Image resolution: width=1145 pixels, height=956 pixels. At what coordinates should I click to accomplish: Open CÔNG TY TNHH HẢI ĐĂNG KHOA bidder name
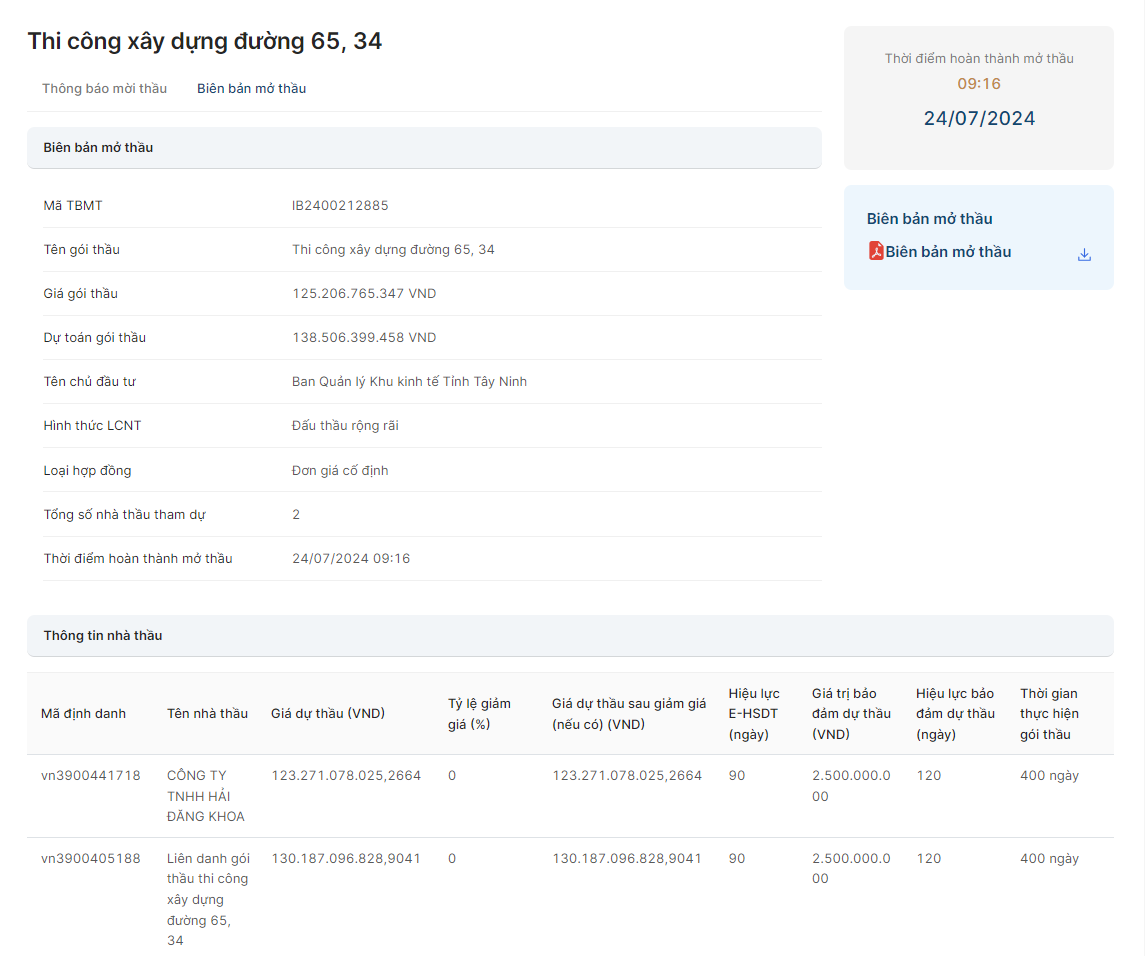pyautogui.click(x=206, y=796)
